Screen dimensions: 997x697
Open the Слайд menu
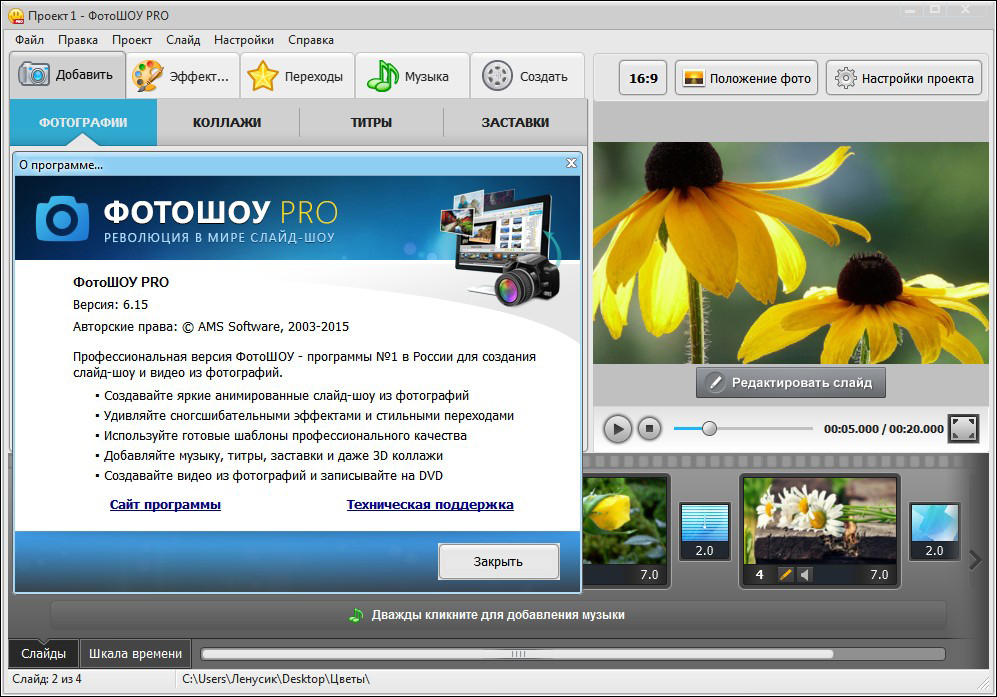pyautogui.click(x=183, y=40)
